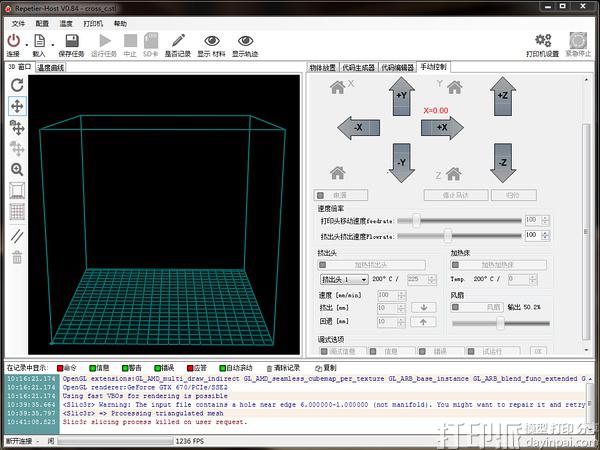This screenshot has height=450, width=600.
Task: Switch to the 温度曲线 tab
Action: coord(51,68)
